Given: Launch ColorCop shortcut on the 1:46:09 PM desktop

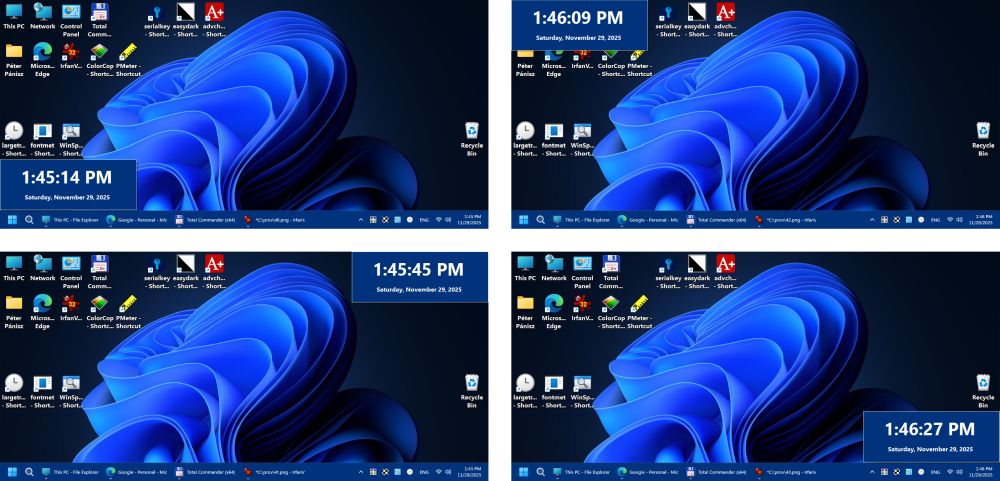Looking at the screenshot, I should pos(611,54).
